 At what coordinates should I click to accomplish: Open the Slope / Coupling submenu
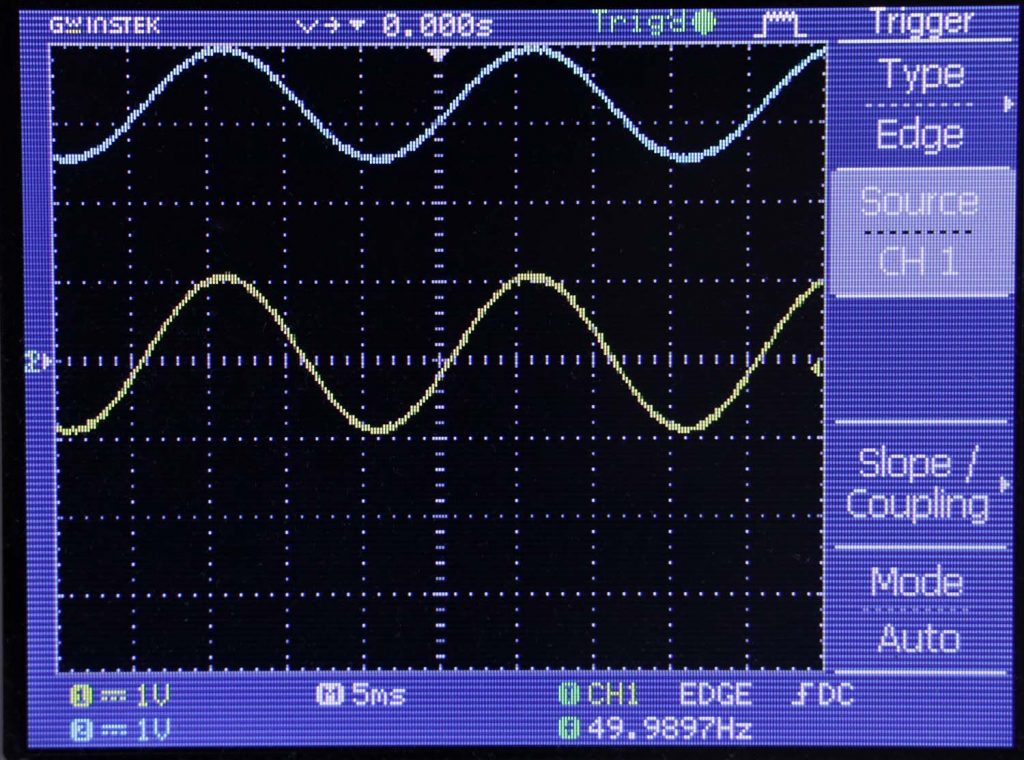click(x=918, y=485)
